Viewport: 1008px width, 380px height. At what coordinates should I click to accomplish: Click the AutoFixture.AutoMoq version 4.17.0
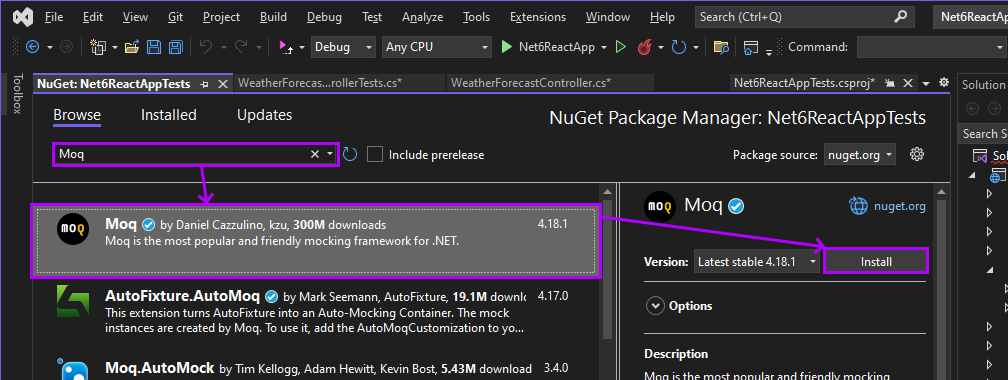coord(553,296)
